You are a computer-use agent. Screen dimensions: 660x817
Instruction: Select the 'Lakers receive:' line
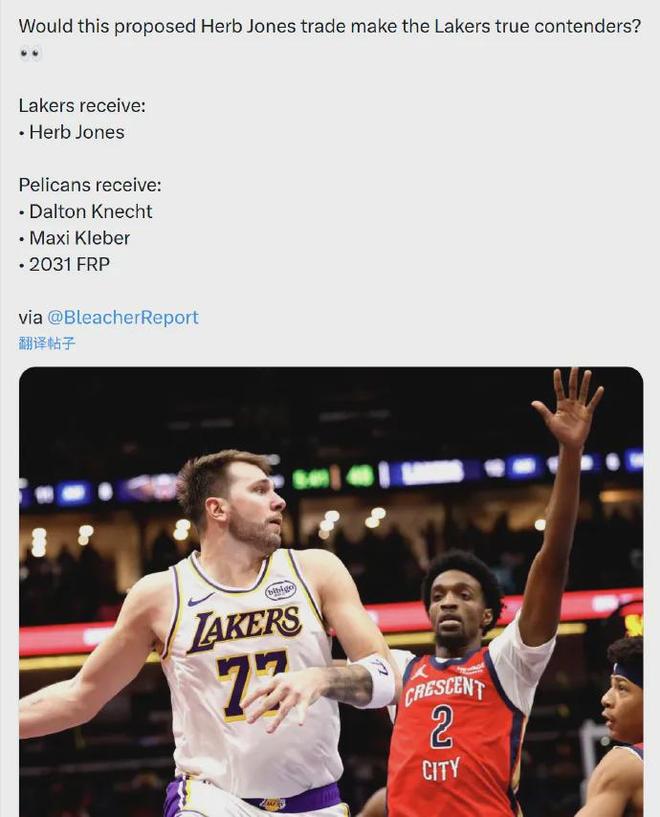(82, 106)
